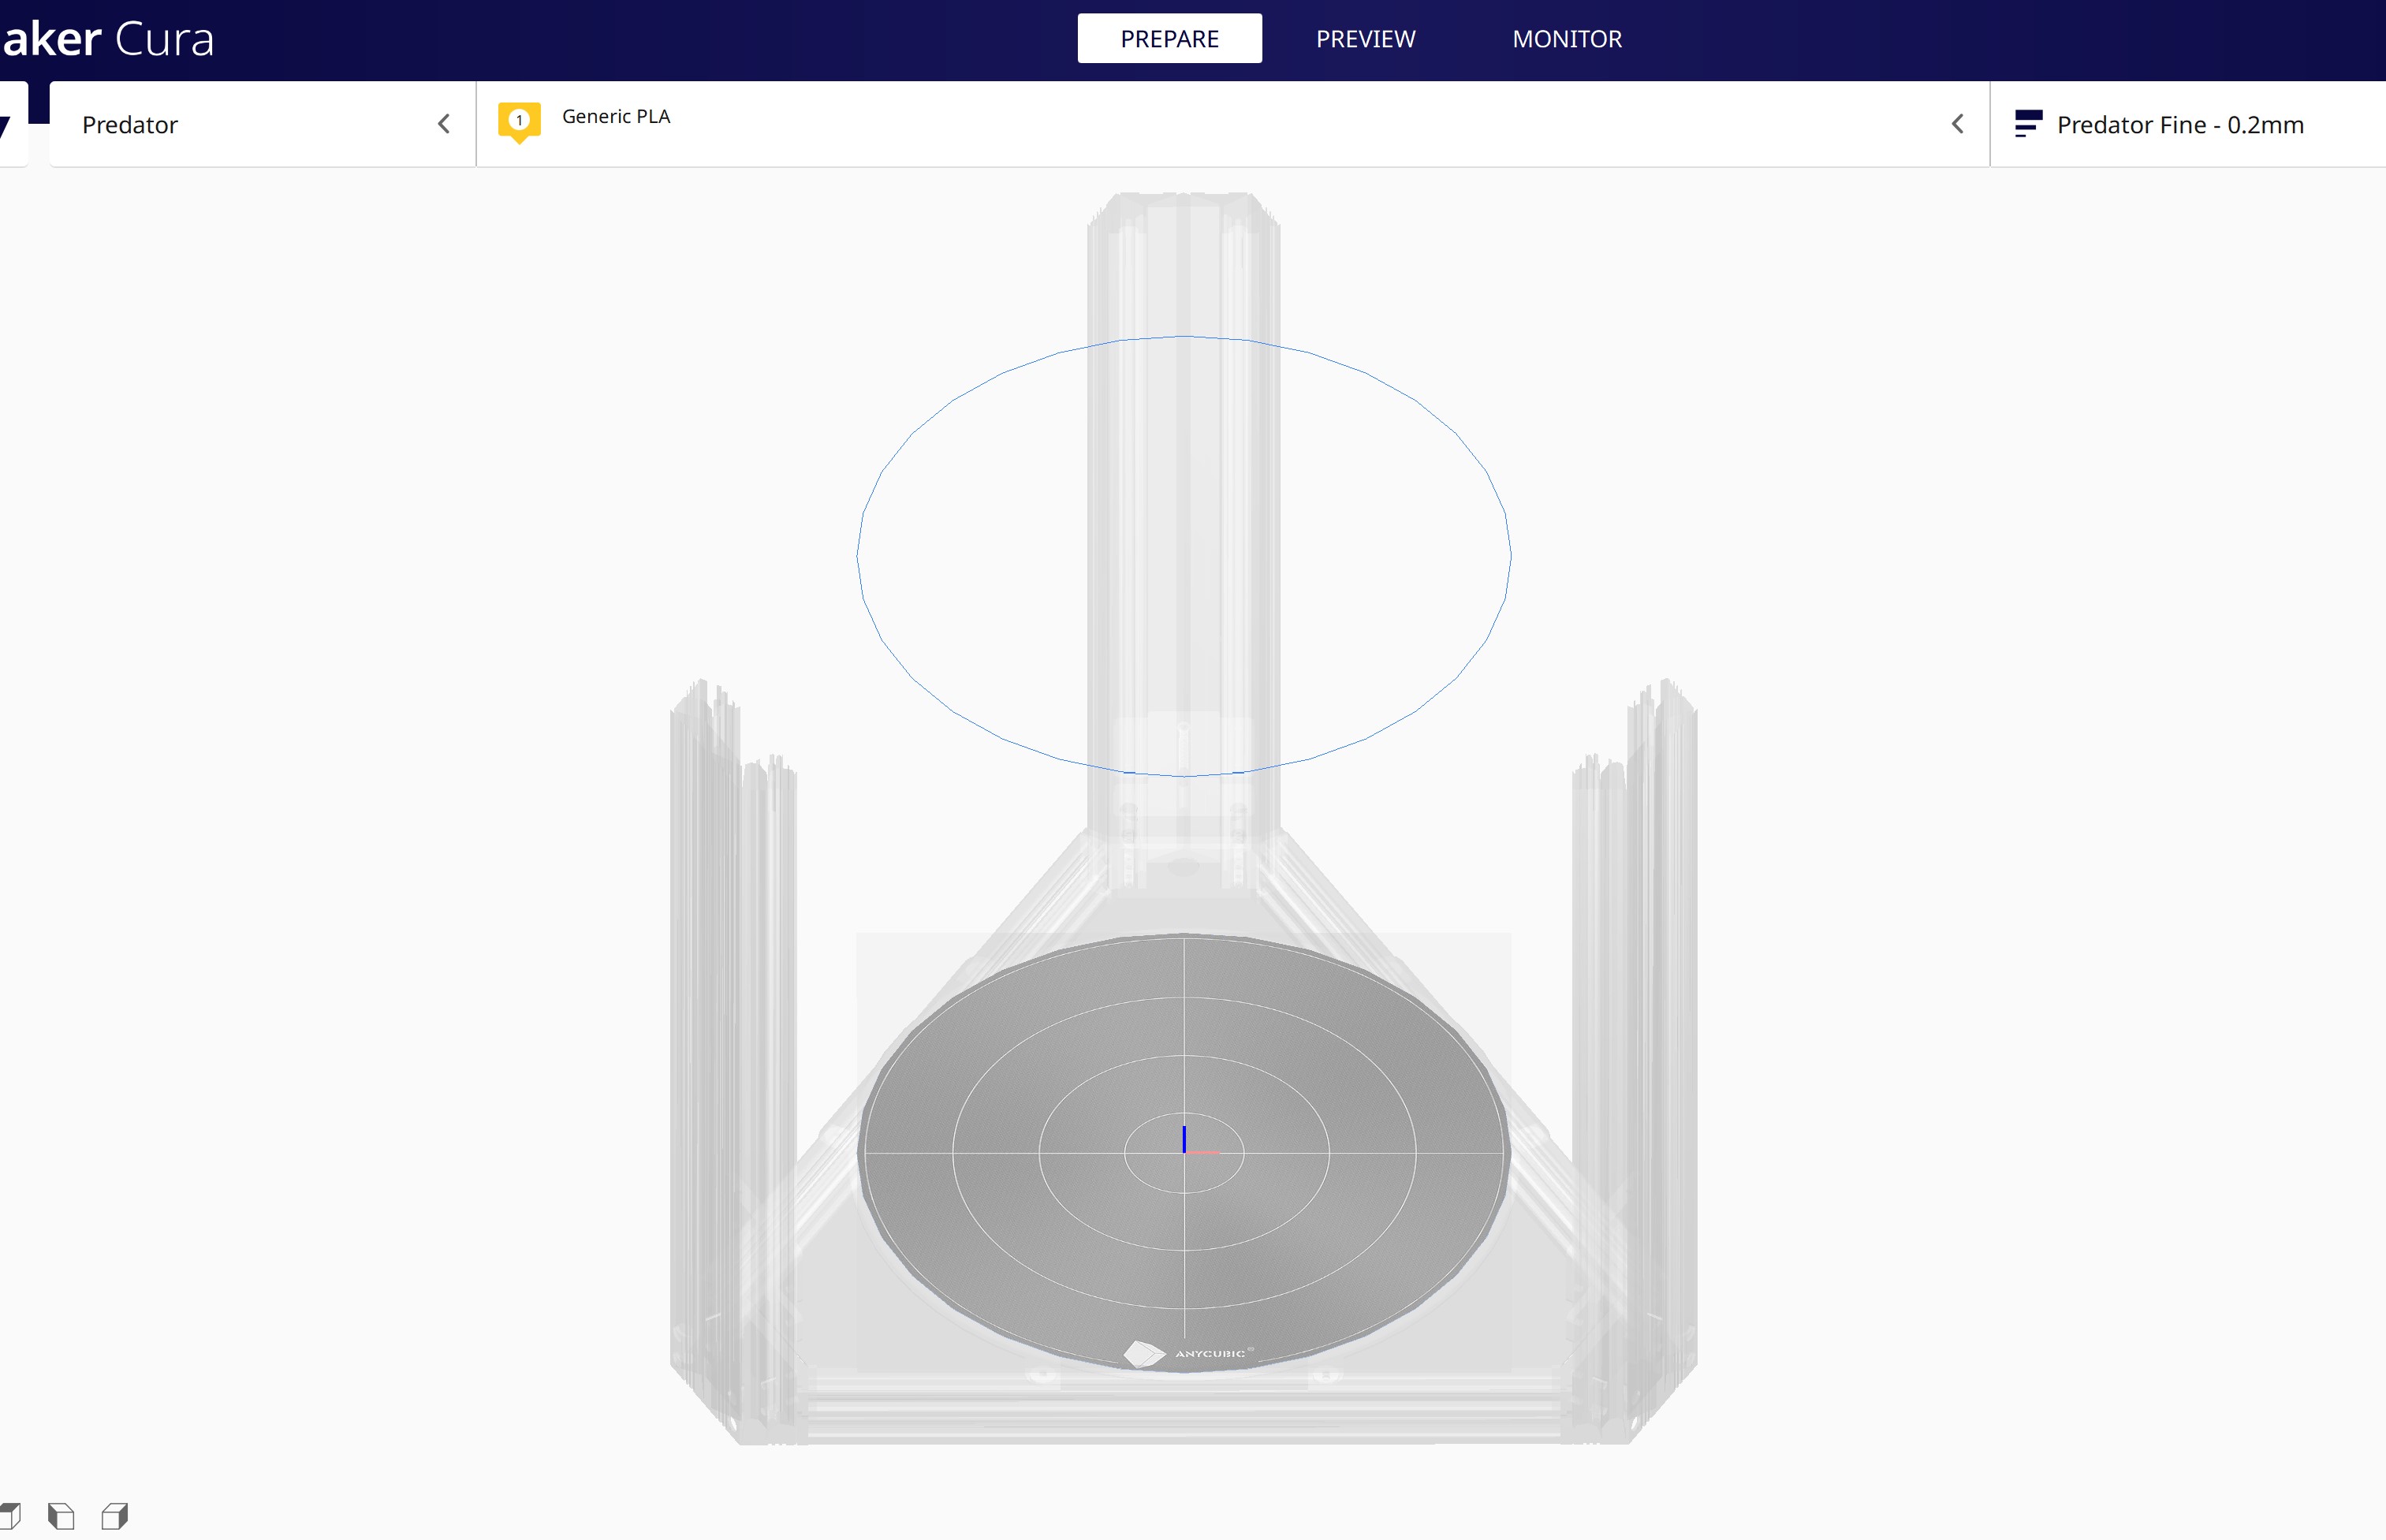Screen dimensions: 2386x1540
Task: Click the Ultimaker Cura logo
Action: pyautogui.click(x=107, y=39)
